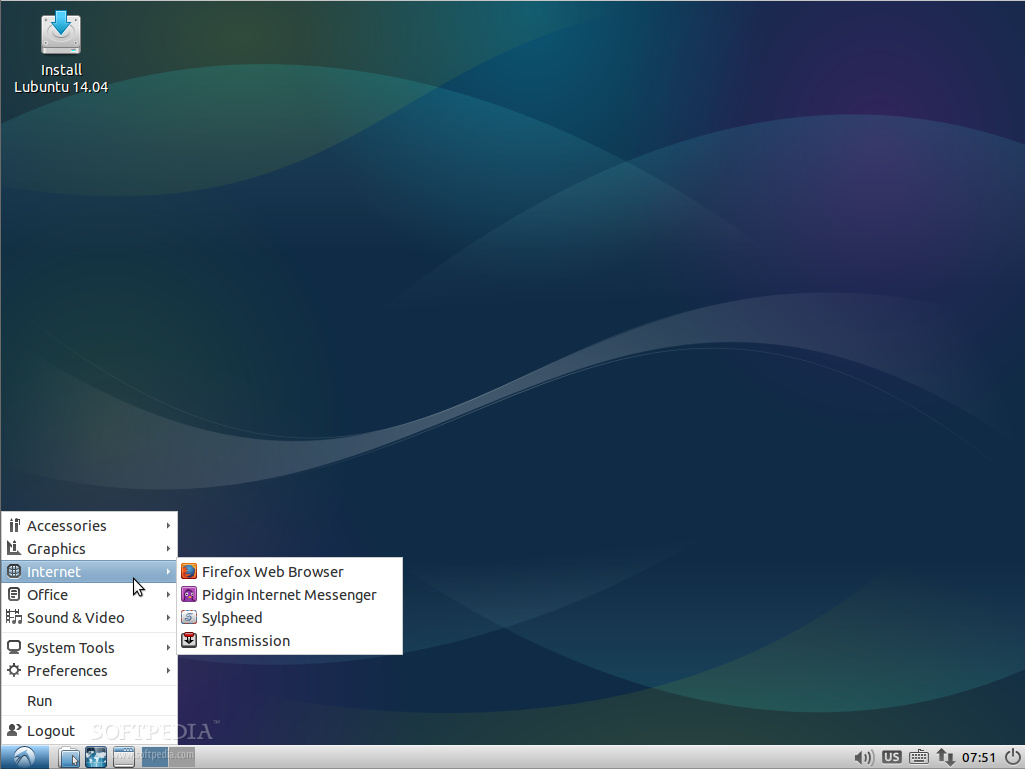Expand the Preferences submenu
The height and width of the screenshot is (769, 1025).
(90, 670)
